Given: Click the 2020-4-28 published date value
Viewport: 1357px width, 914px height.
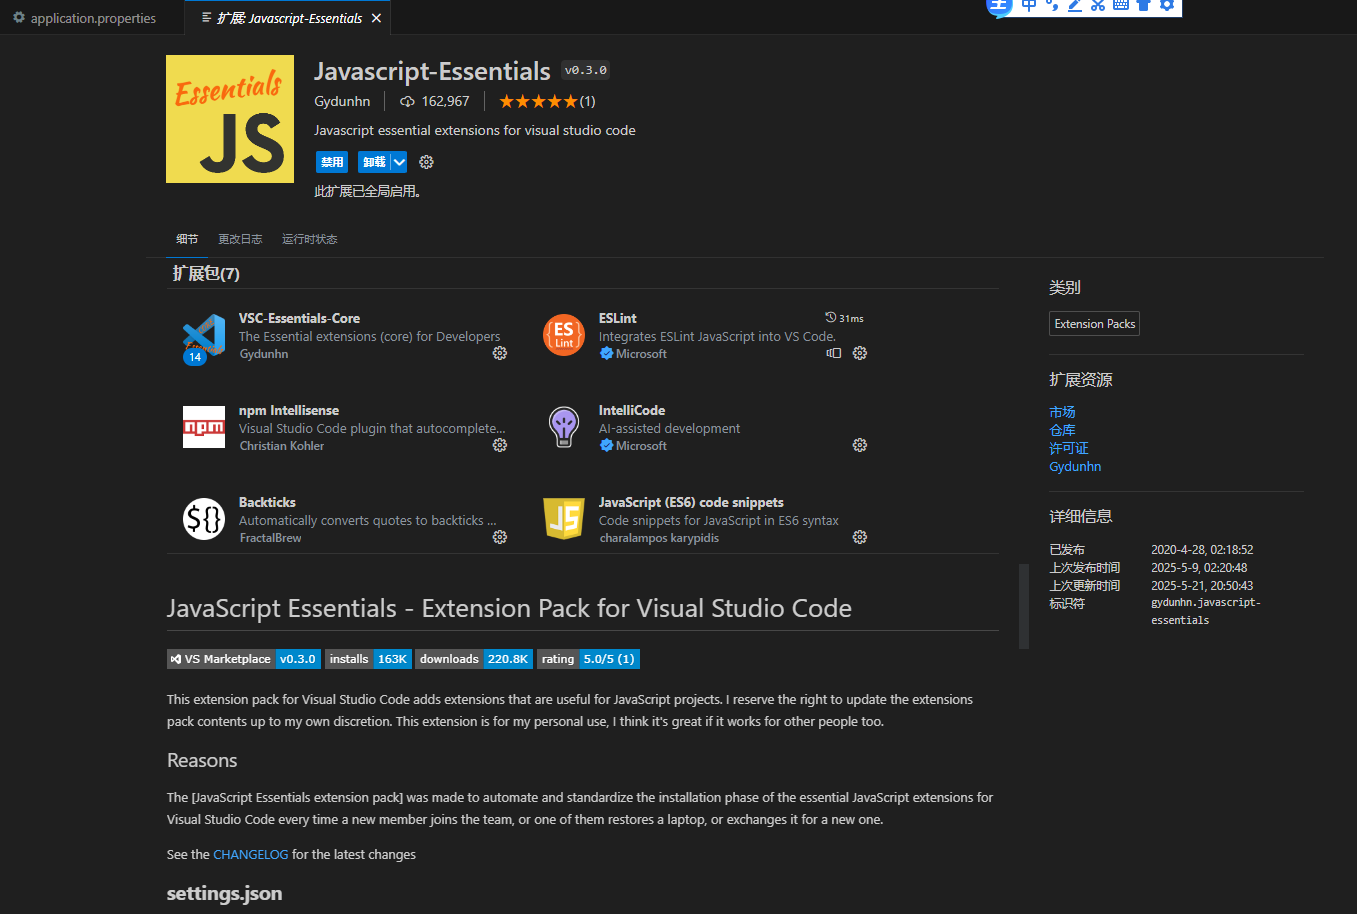Looking at the screenshot, I should (x=1202, y=549).
